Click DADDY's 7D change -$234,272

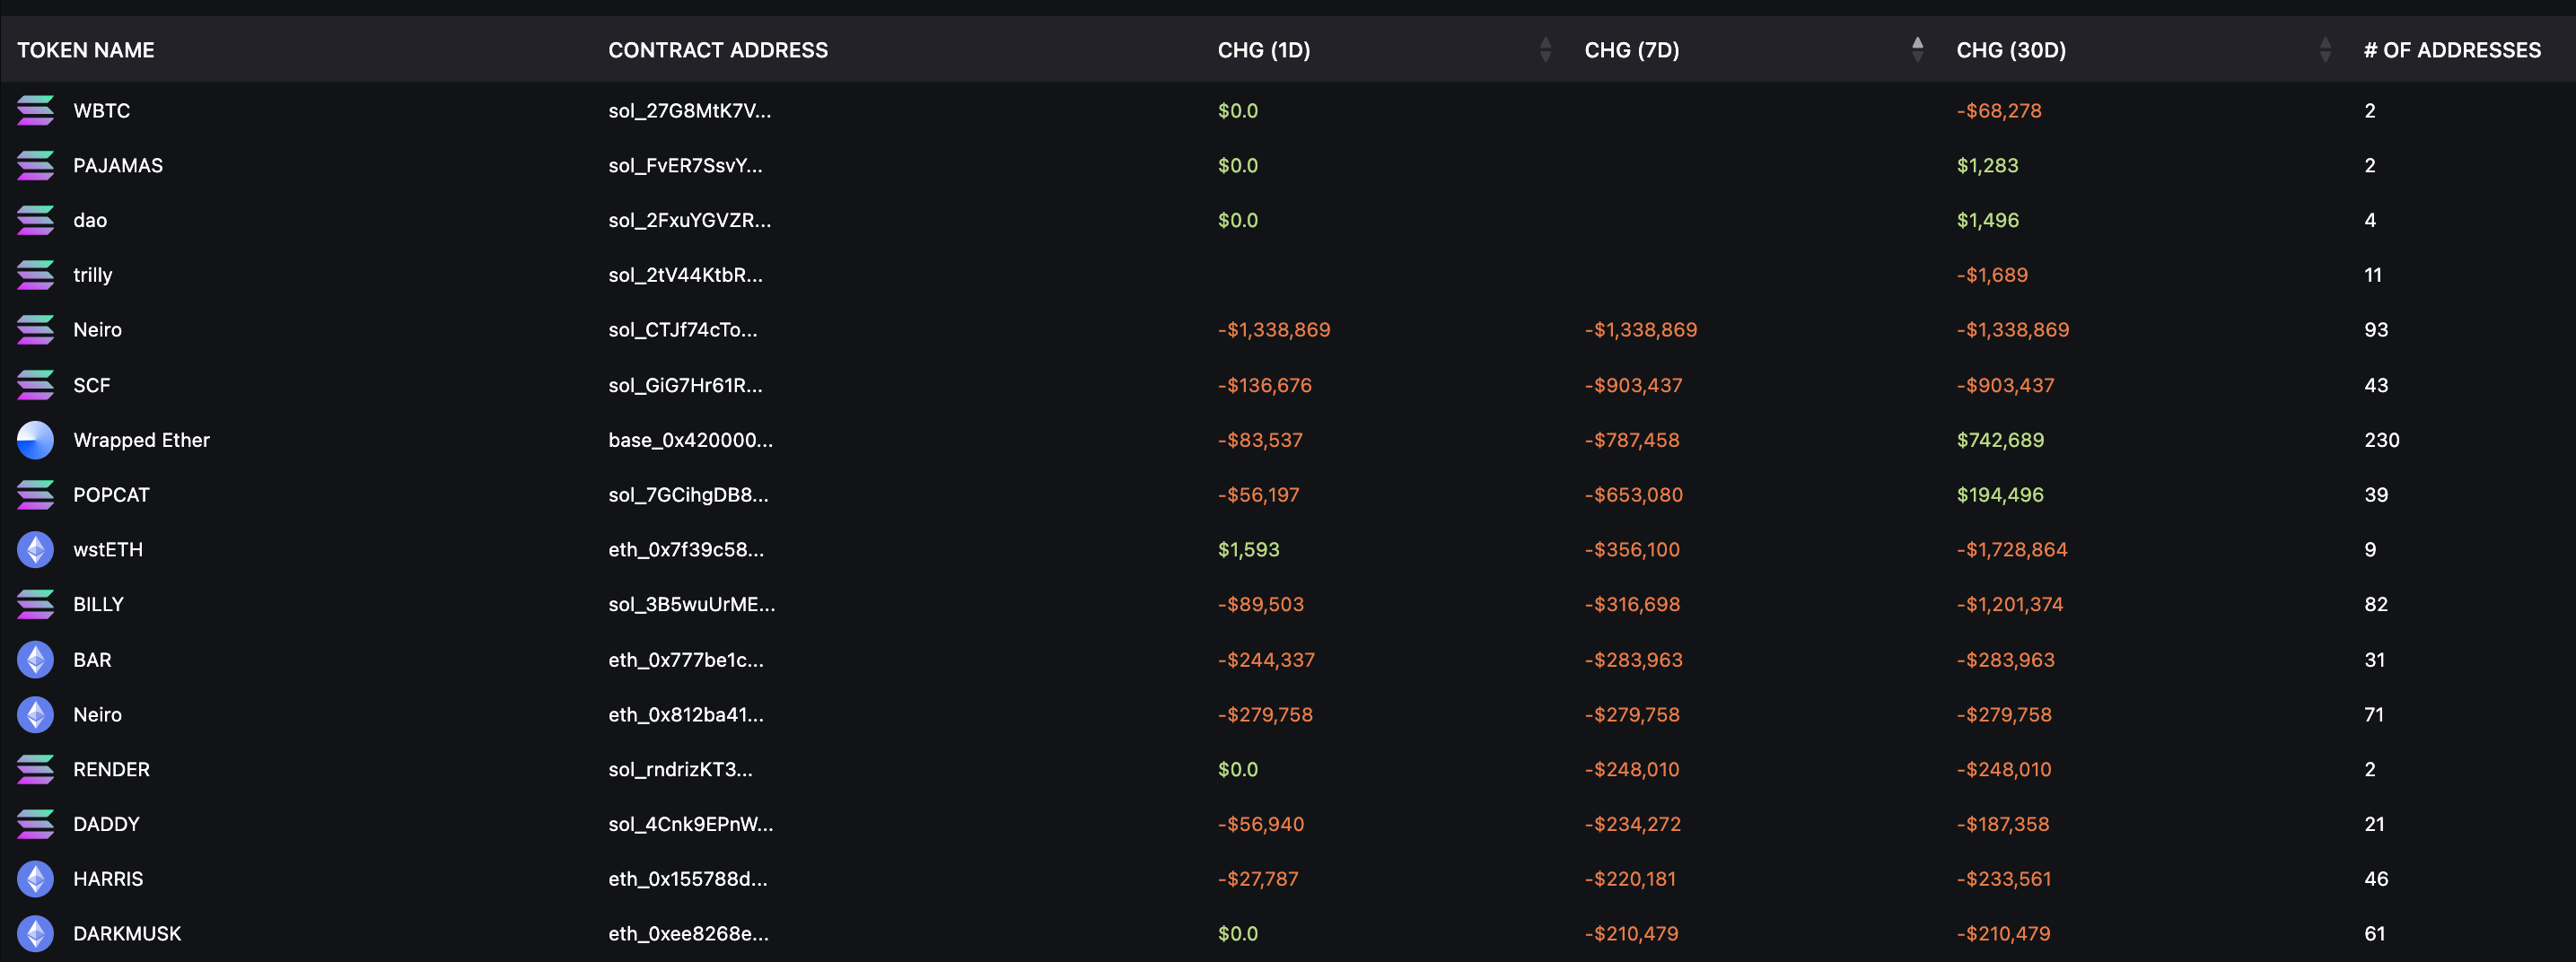coord(1633,824)
